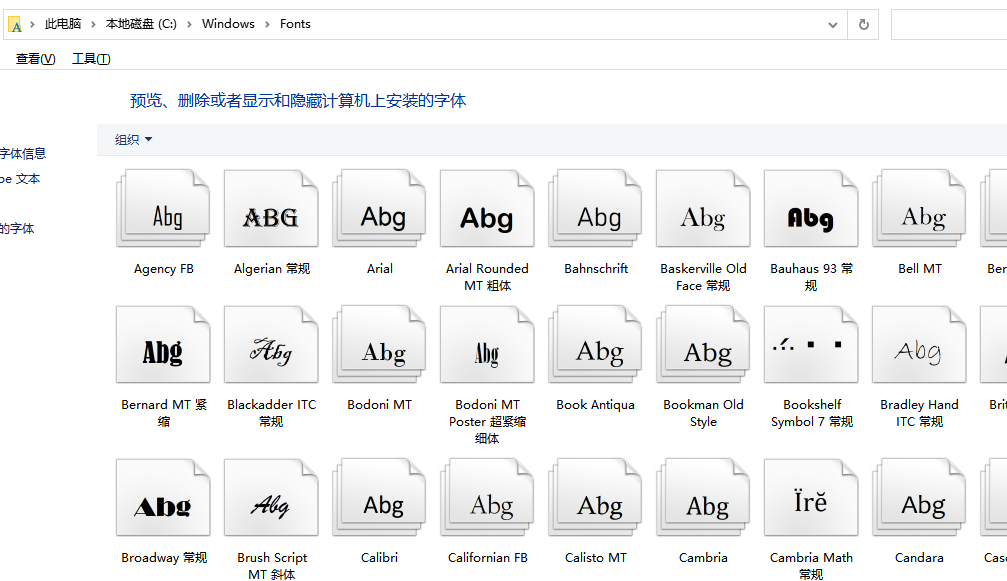Viewport: 1007px width, 581px height.
Task: Navigate to 本地磁盘 (C:) breadcrumb
Action: (x=141, y=24)
